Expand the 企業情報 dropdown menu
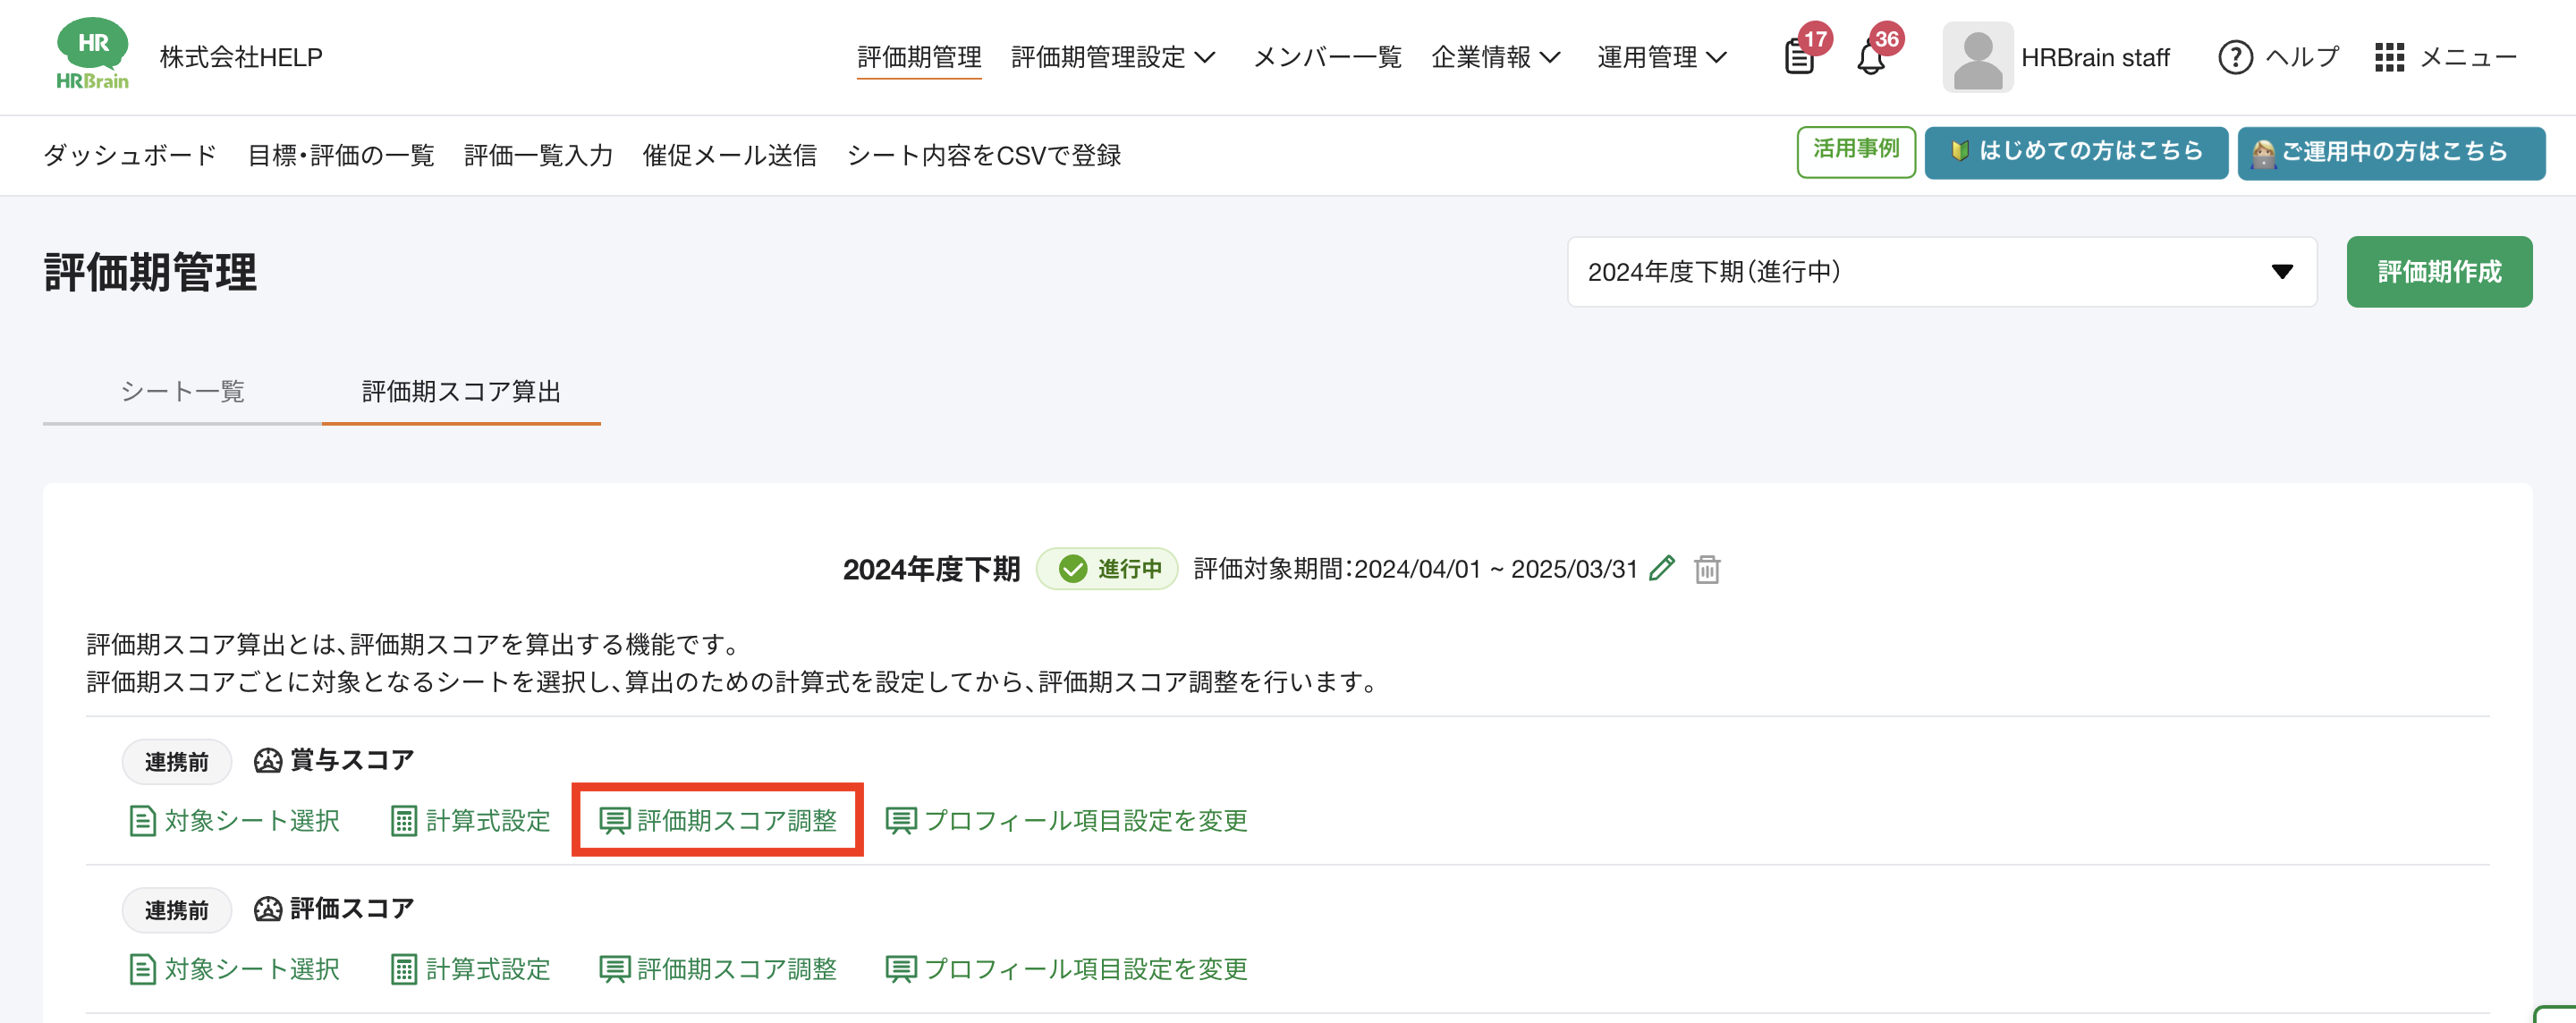 pos(1495,57)
